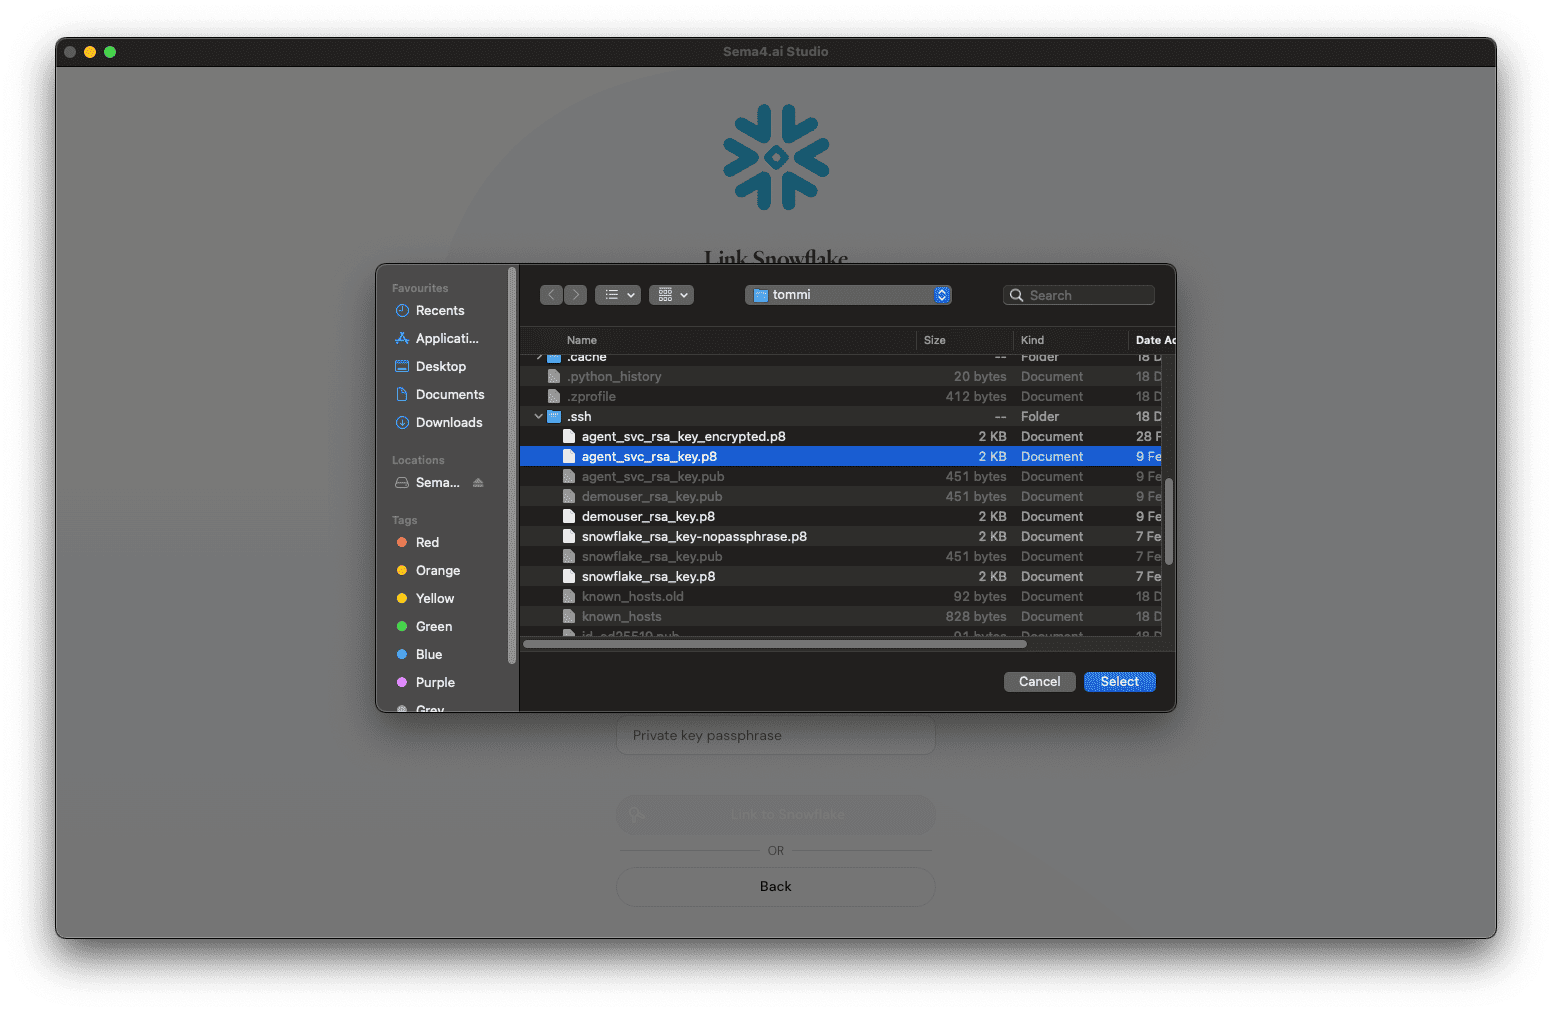This screenshot has height=1012, width=1552.
Task: Open Downloads from the sidebar
Action: [x=448, y=422]
